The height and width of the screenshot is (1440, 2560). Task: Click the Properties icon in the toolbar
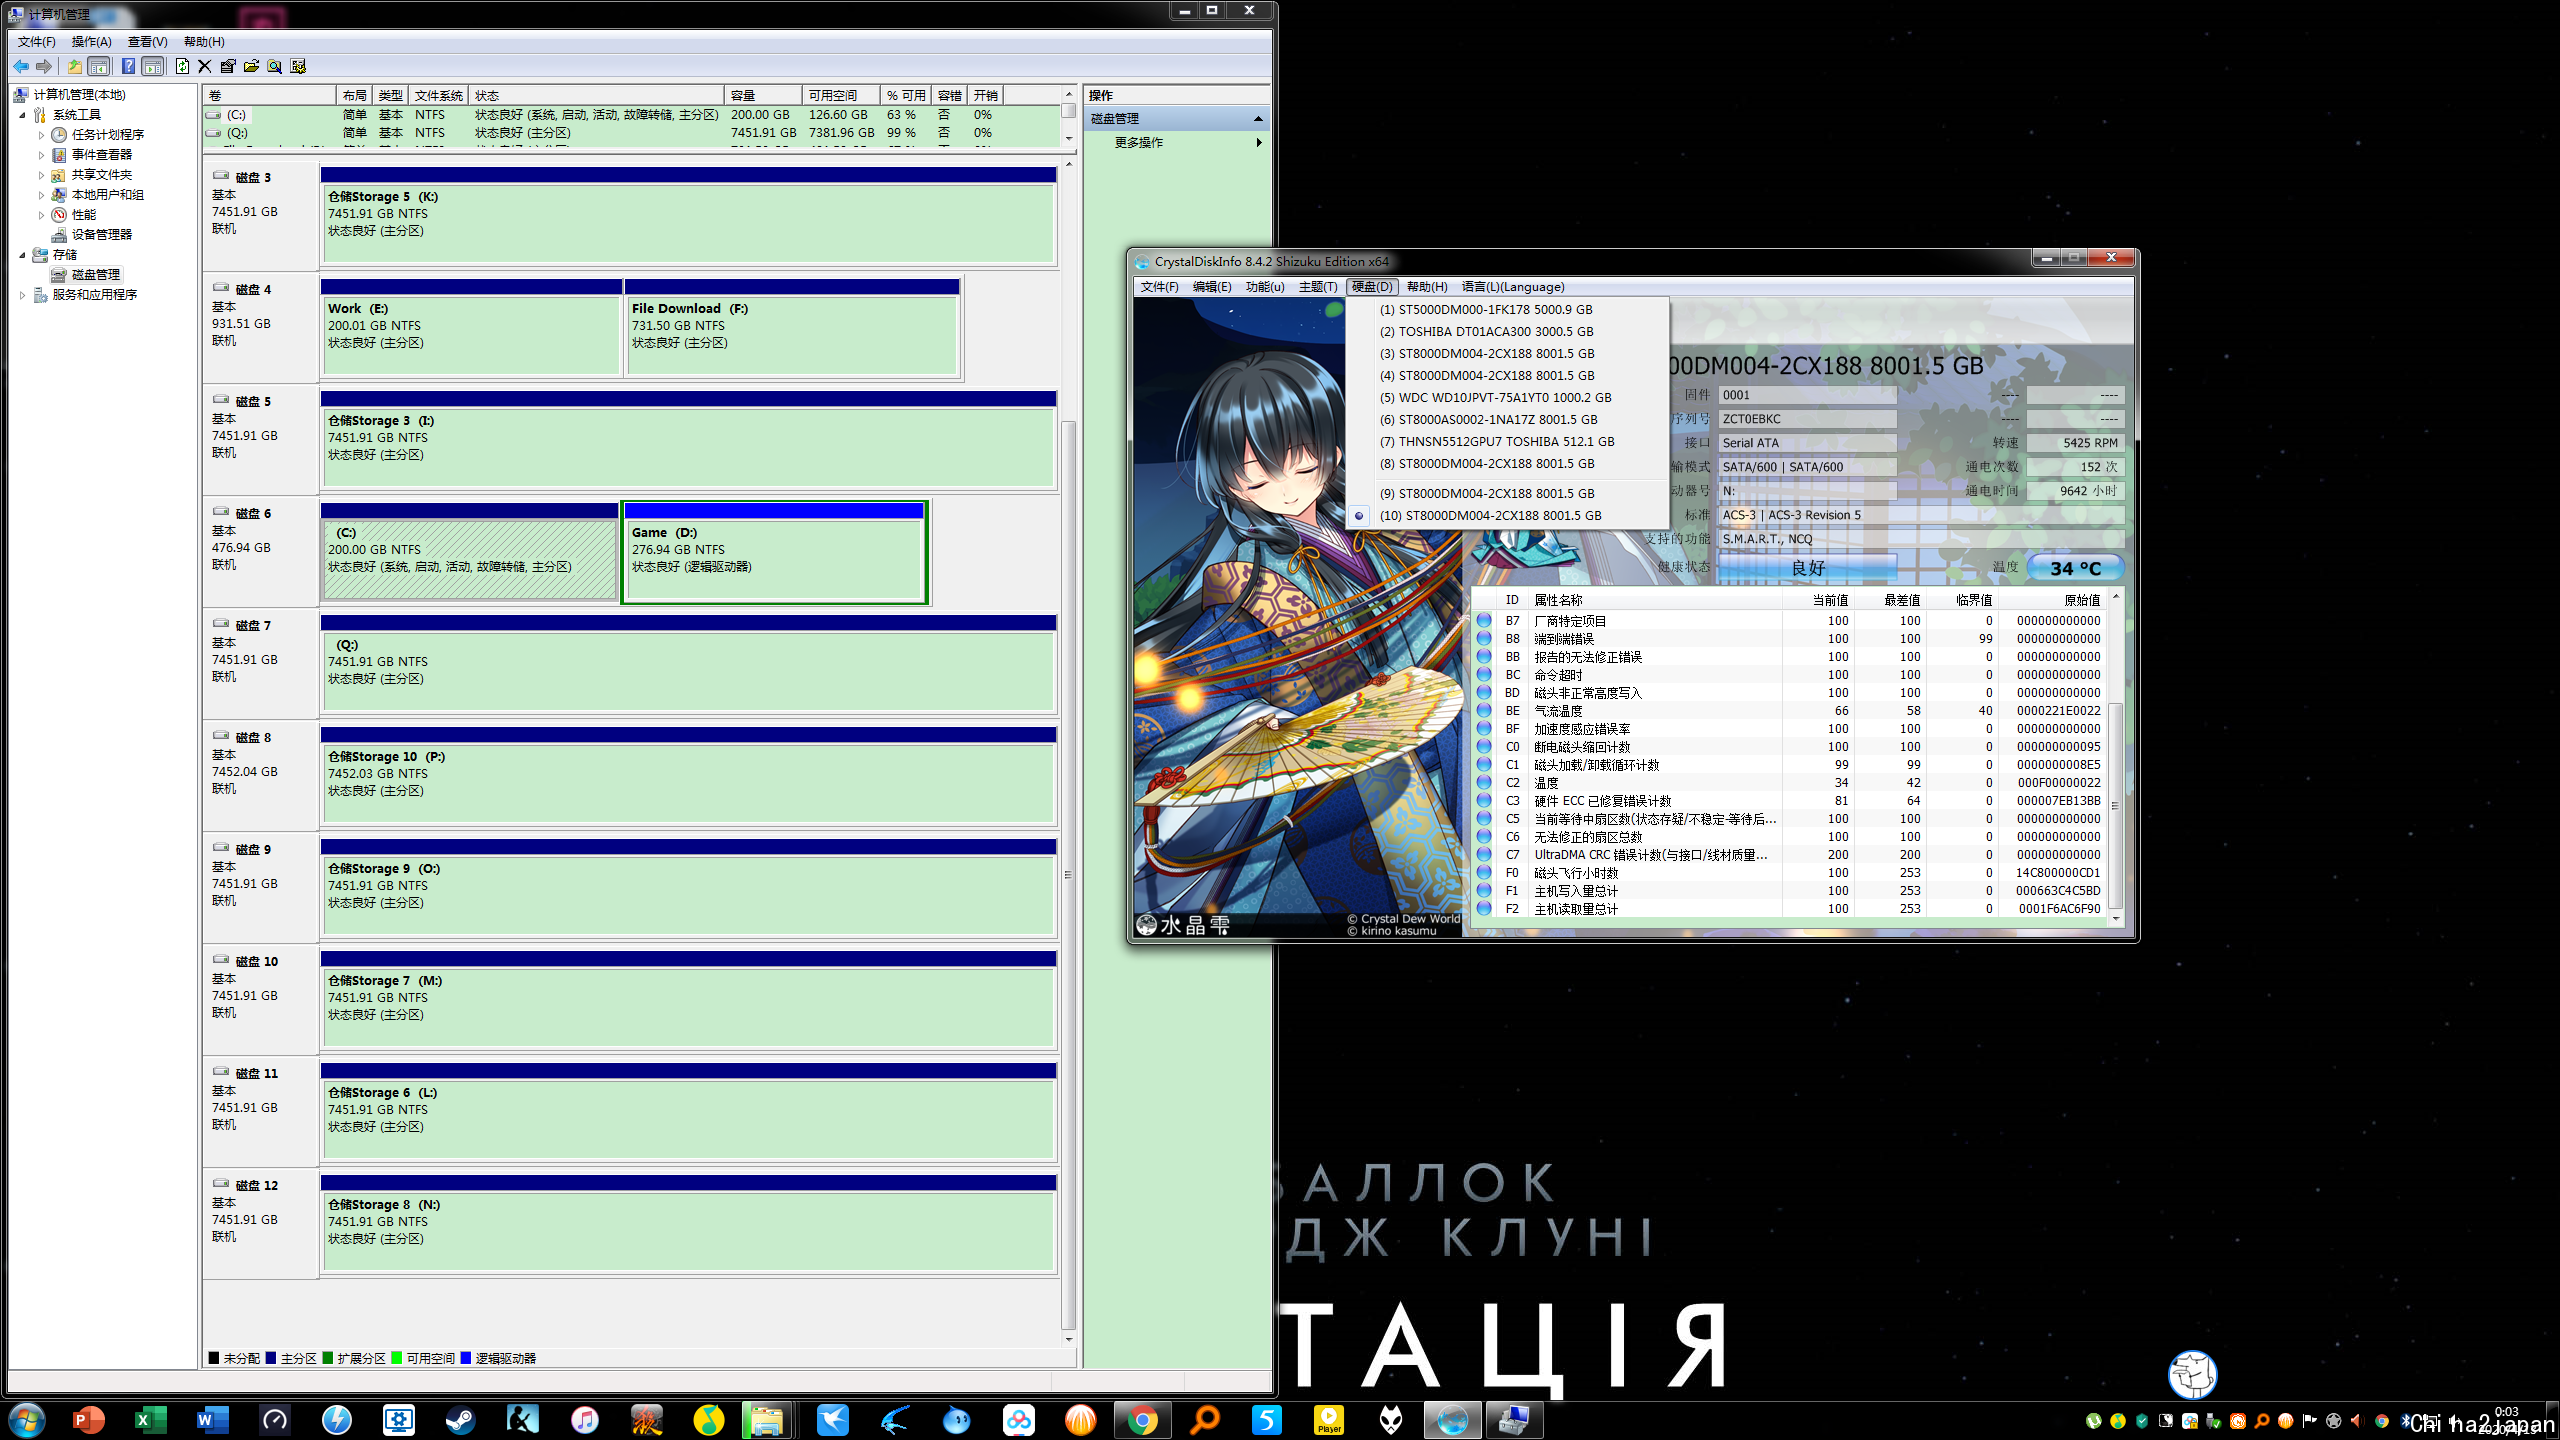point(228,66)
